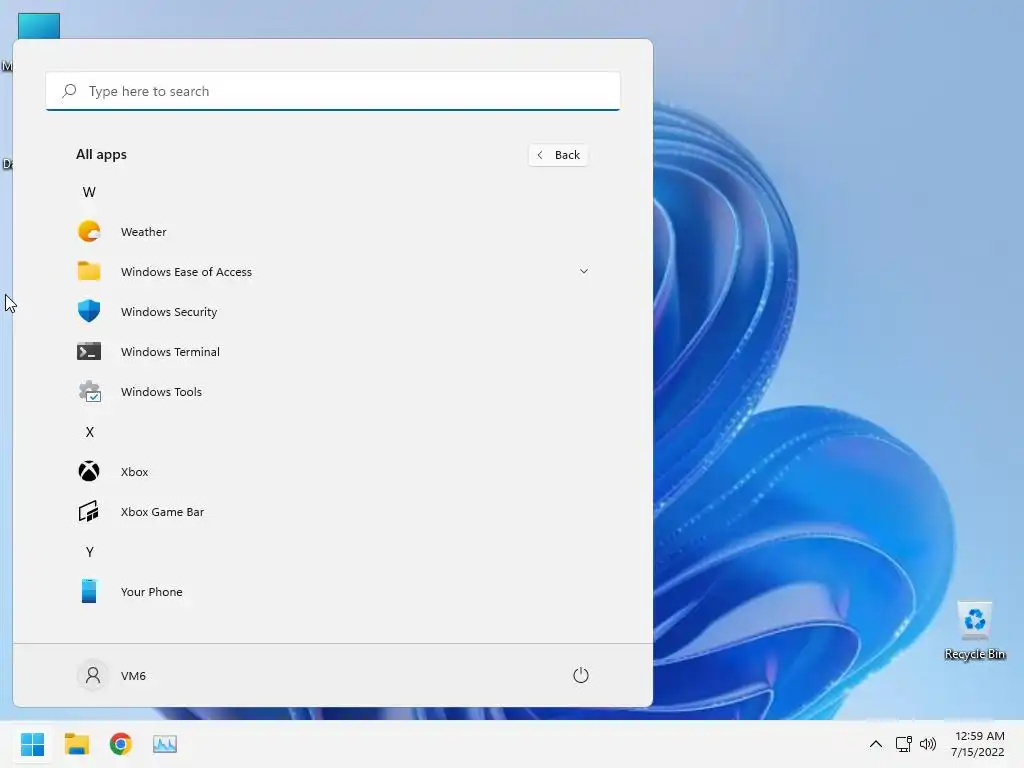Click the Windows Terminal text label
The image size is (1024, 768).
[x=170, y=351]
